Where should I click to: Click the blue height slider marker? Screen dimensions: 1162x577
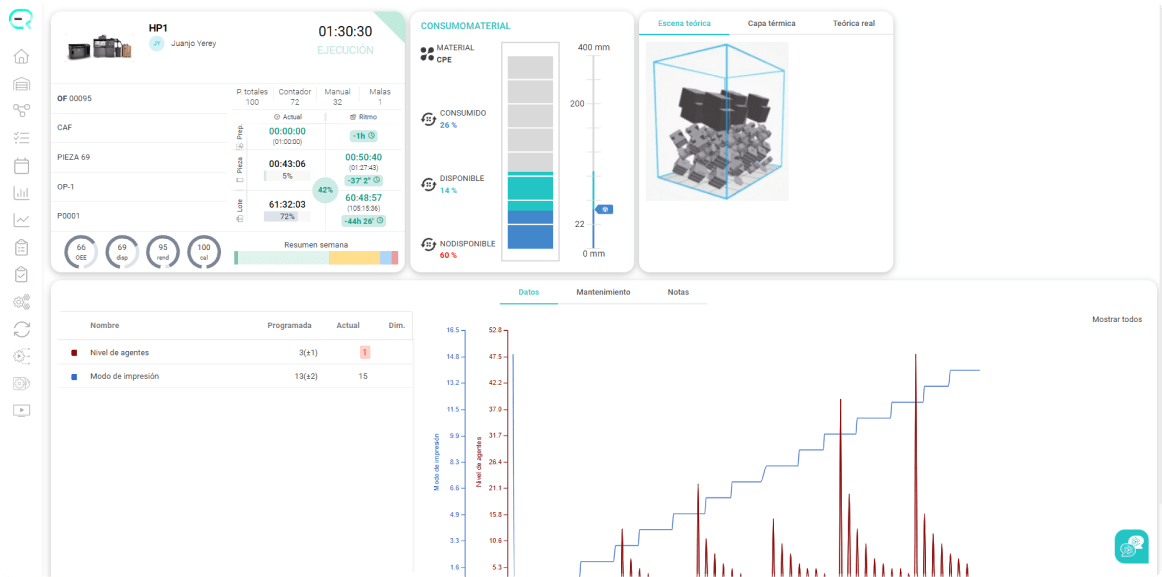(x=605, y=210)
